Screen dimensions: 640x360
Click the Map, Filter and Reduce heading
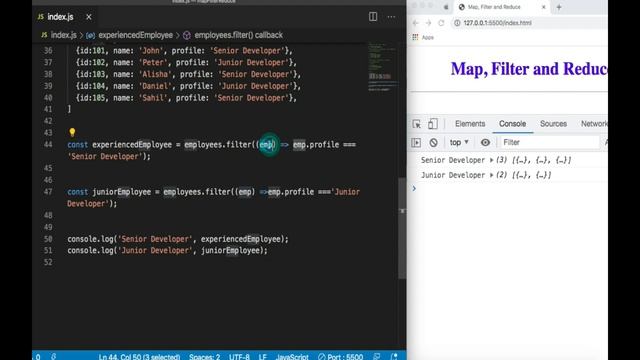pos(529,69)
